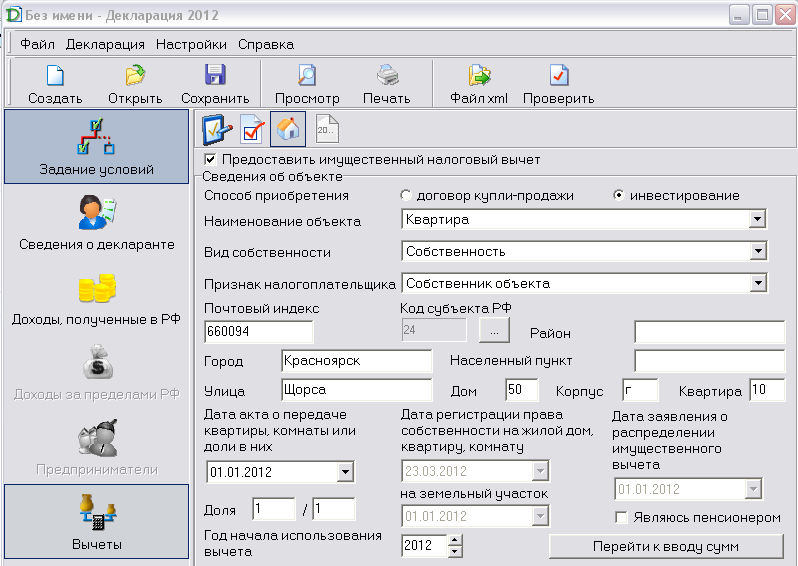
Task: Open the Настройки menu
Action: (x=191, y=44)
